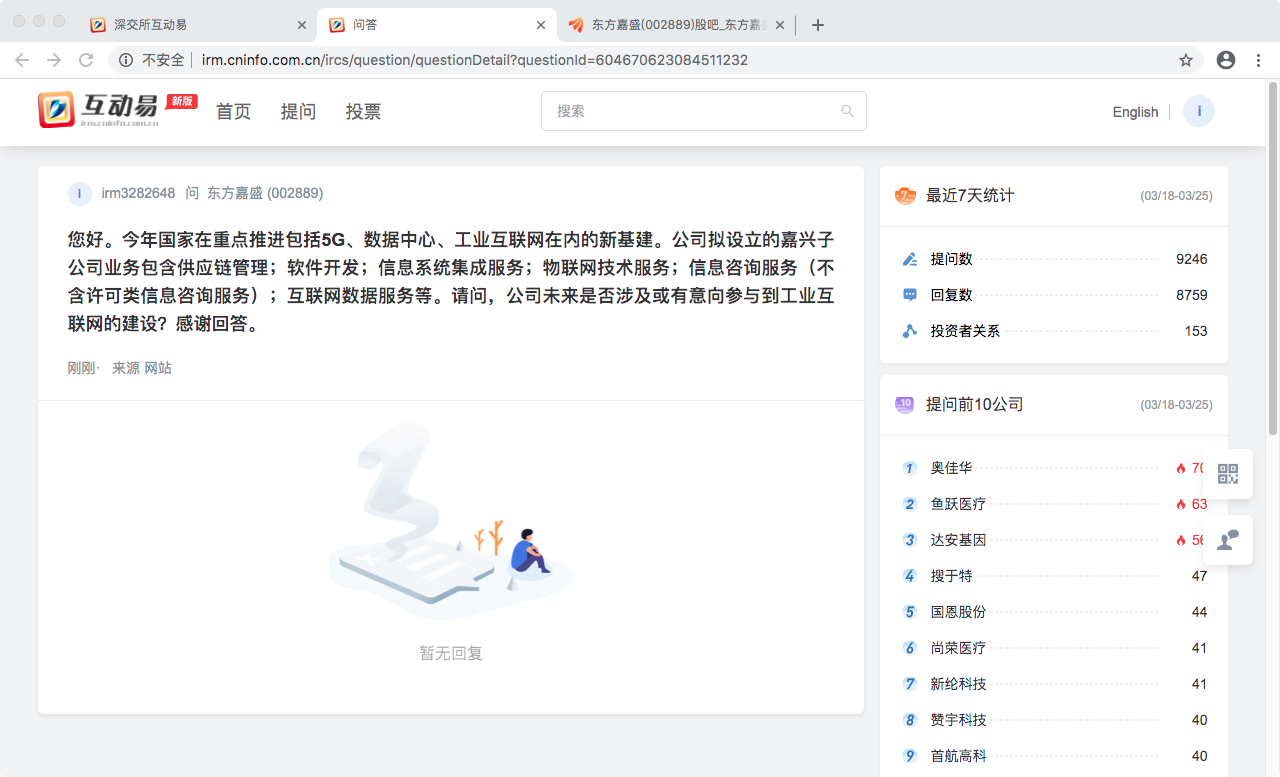The height and width of the screenshot is (777, 1280).
Task: Open 首航高科 in top 10 list
Action: tap(959, 756)
